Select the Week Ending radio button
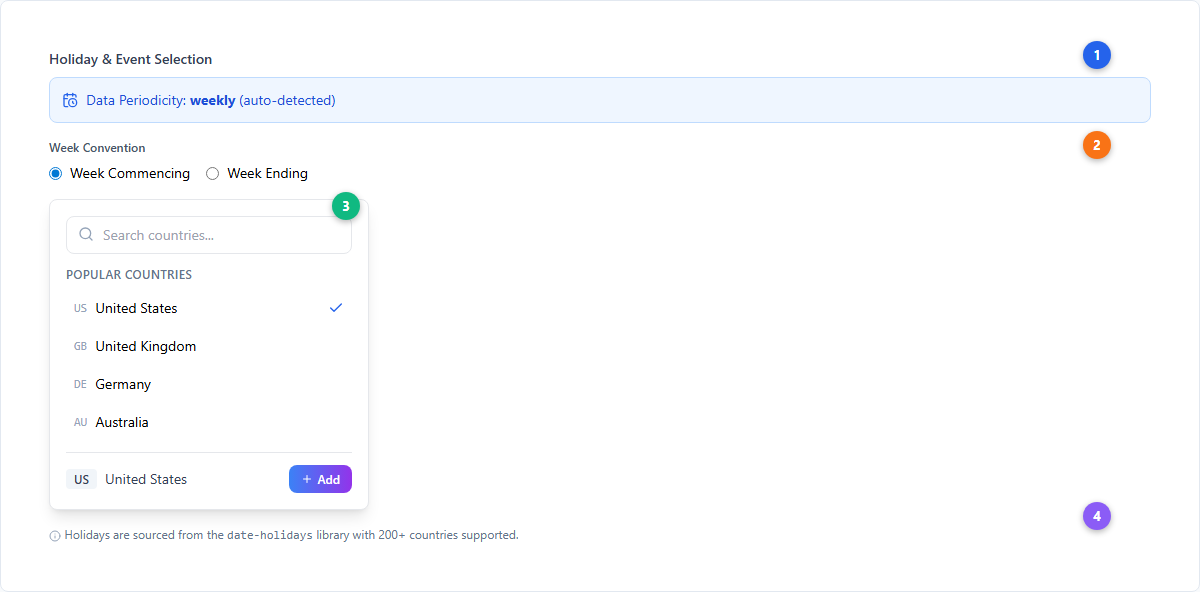 pyautogui.click(x=212, y=173)
